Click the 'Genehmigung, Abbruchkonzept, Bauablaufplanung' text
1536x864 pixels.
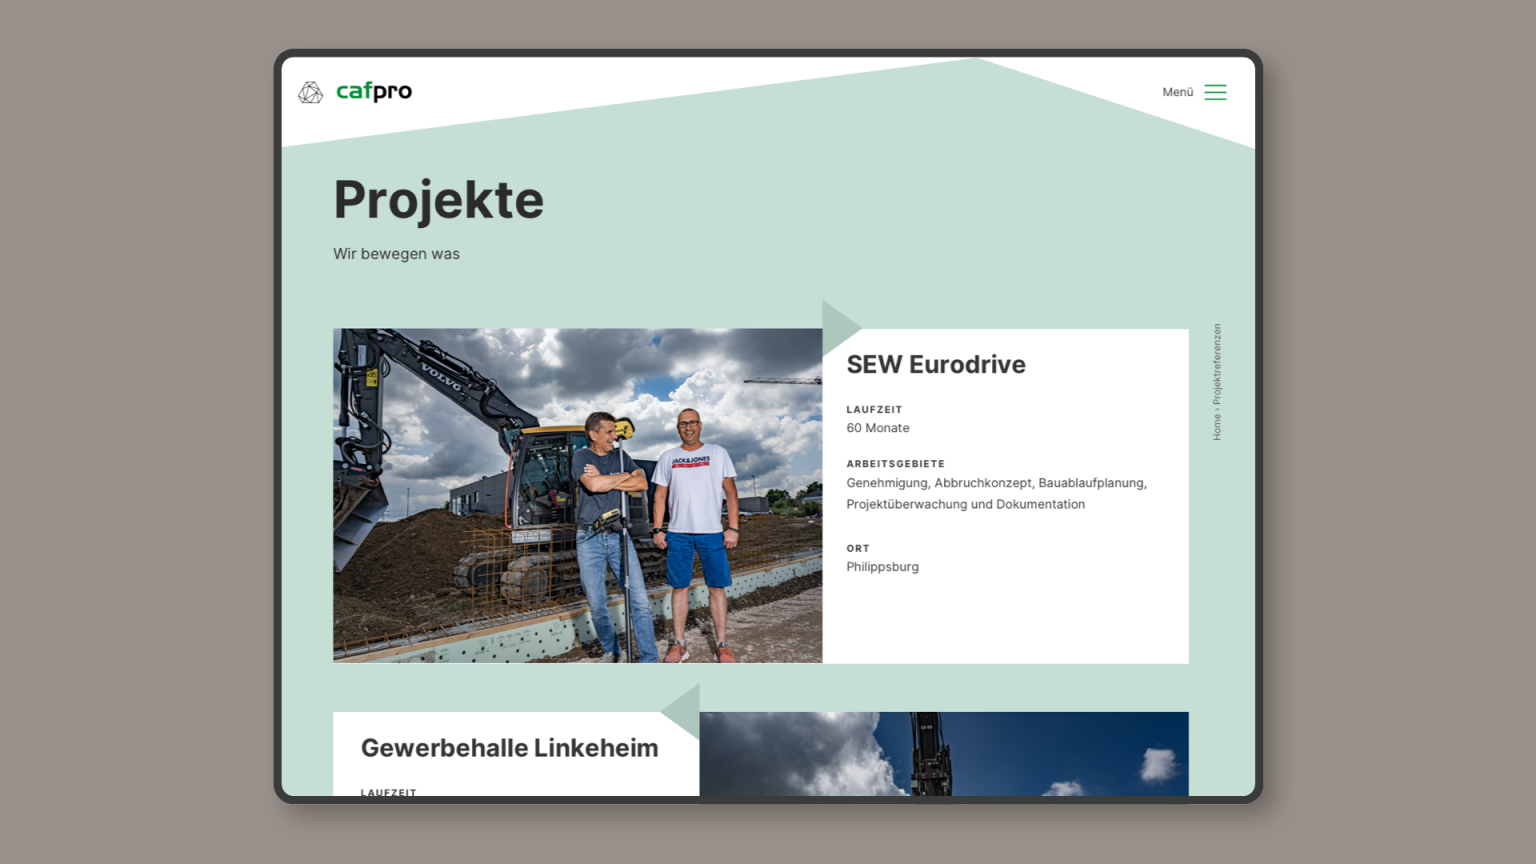(x=996, y=483)
